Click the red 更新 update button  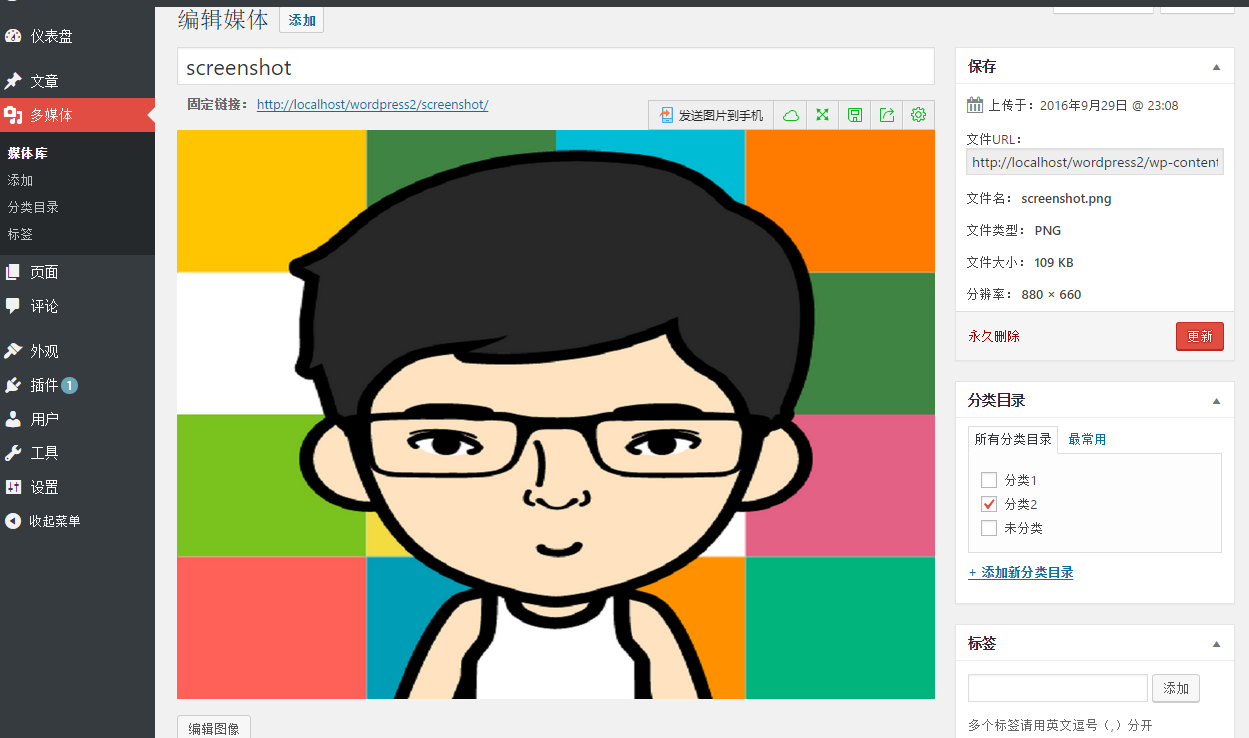[x=1199, y=336]
